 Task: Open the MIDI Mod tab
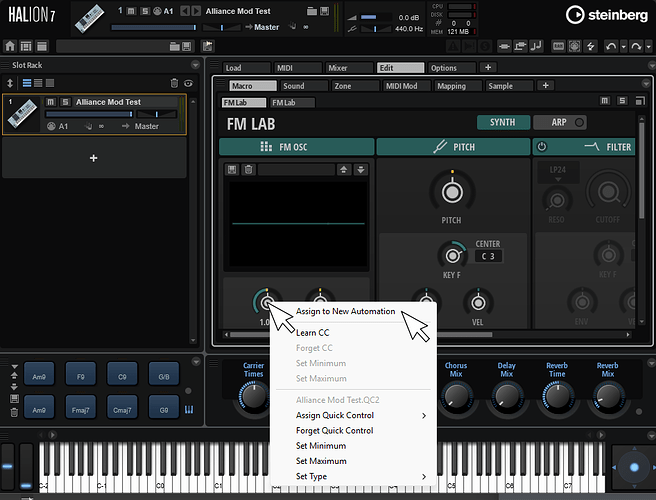pyautogui.click(x=407, y=86)
